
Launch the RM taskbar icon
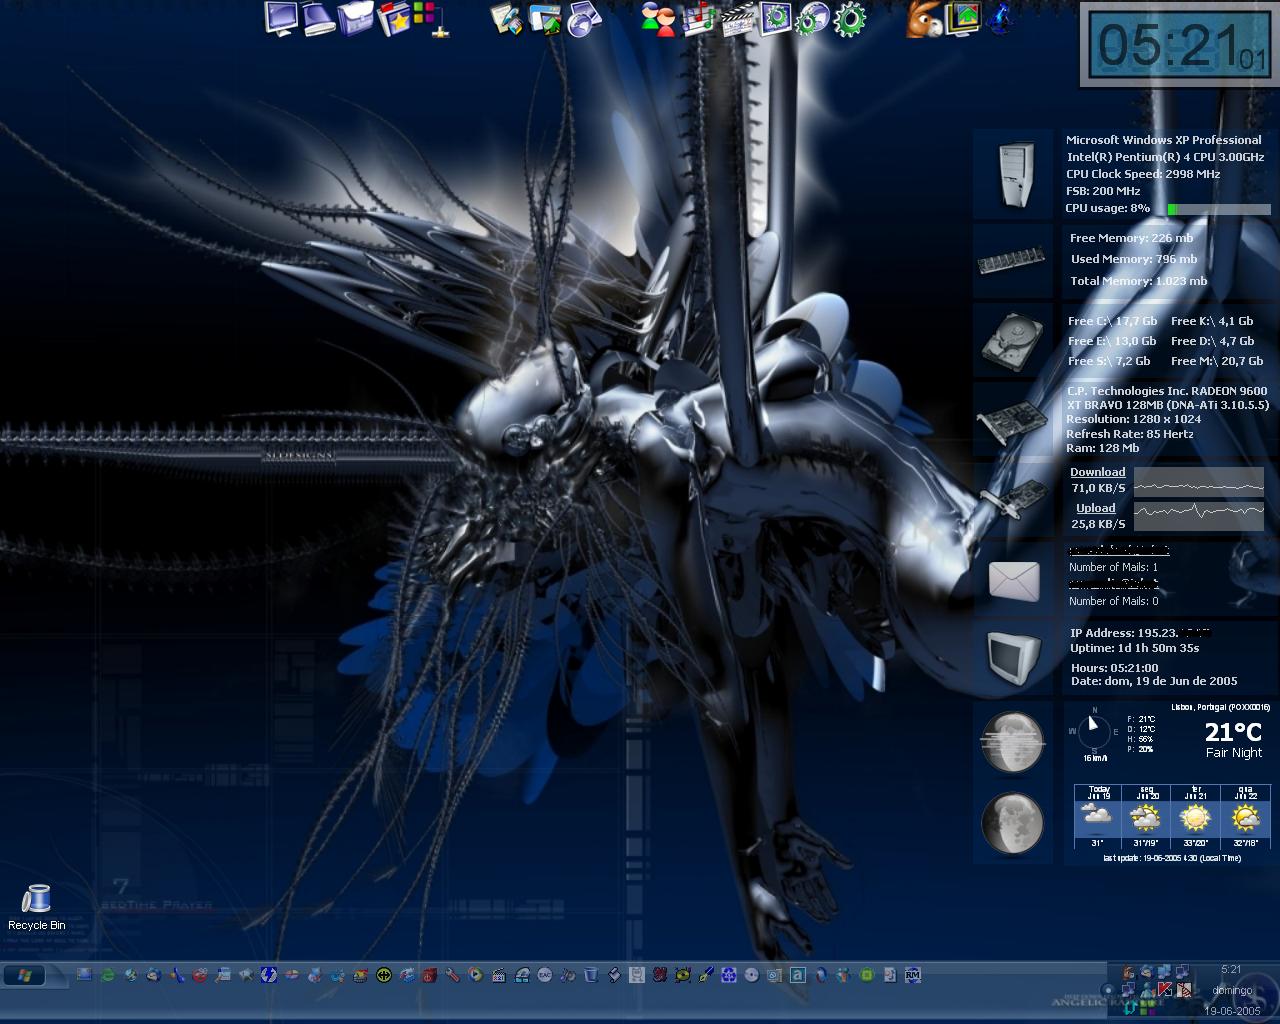[x=912, y=975]
